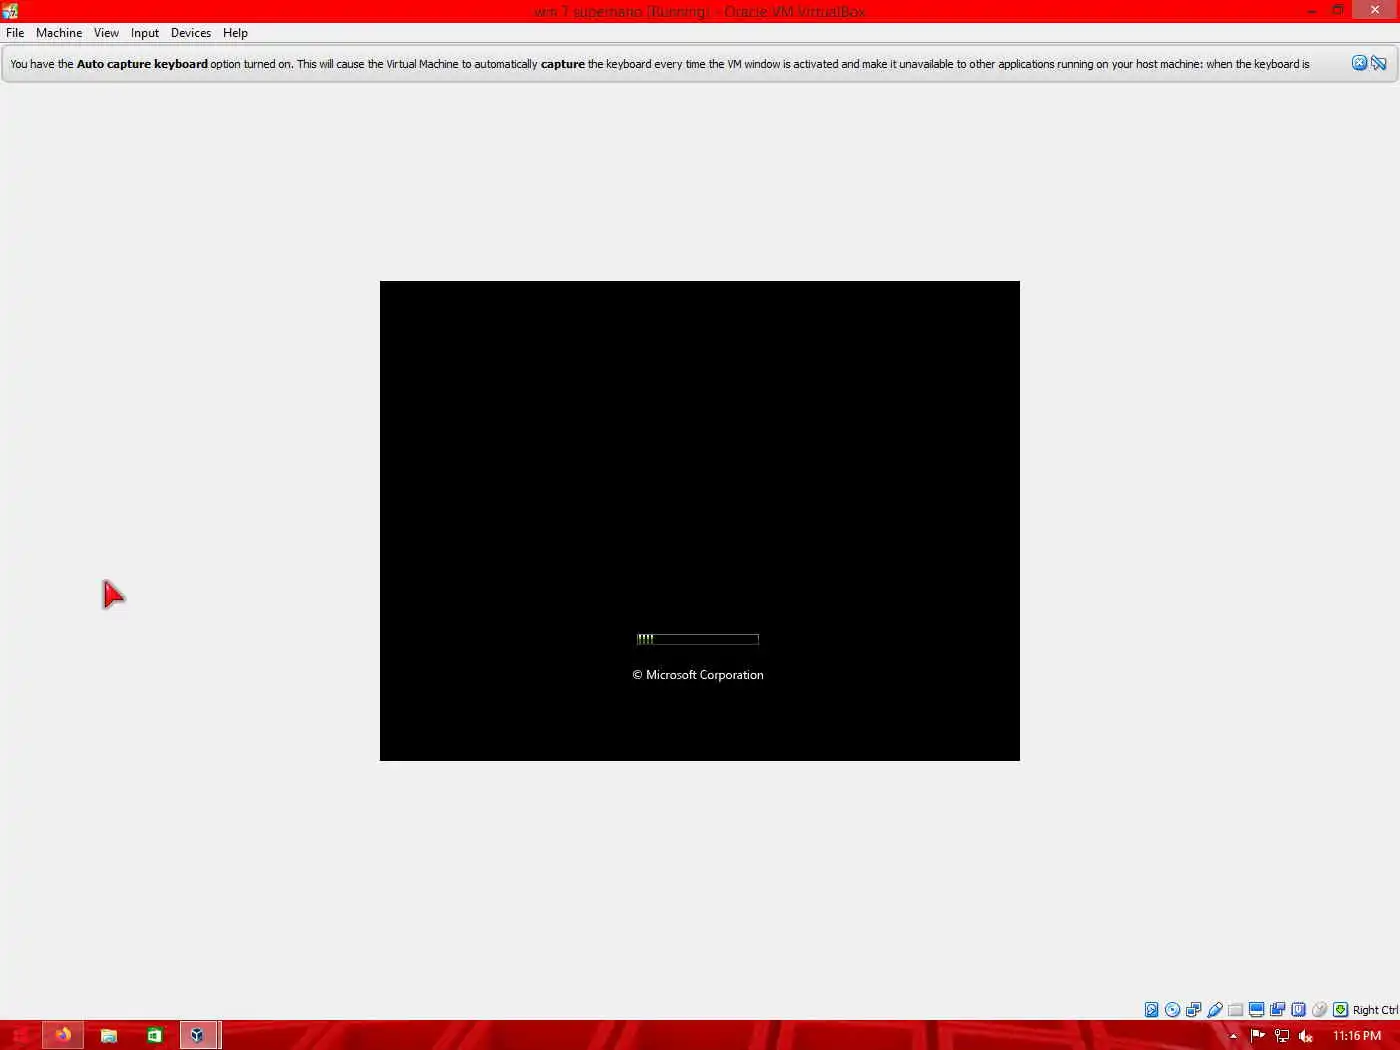This screenshot has width=1400, height=1050.
Task: Click the hard disk activity indicator
Action: coord(1151,1010)
